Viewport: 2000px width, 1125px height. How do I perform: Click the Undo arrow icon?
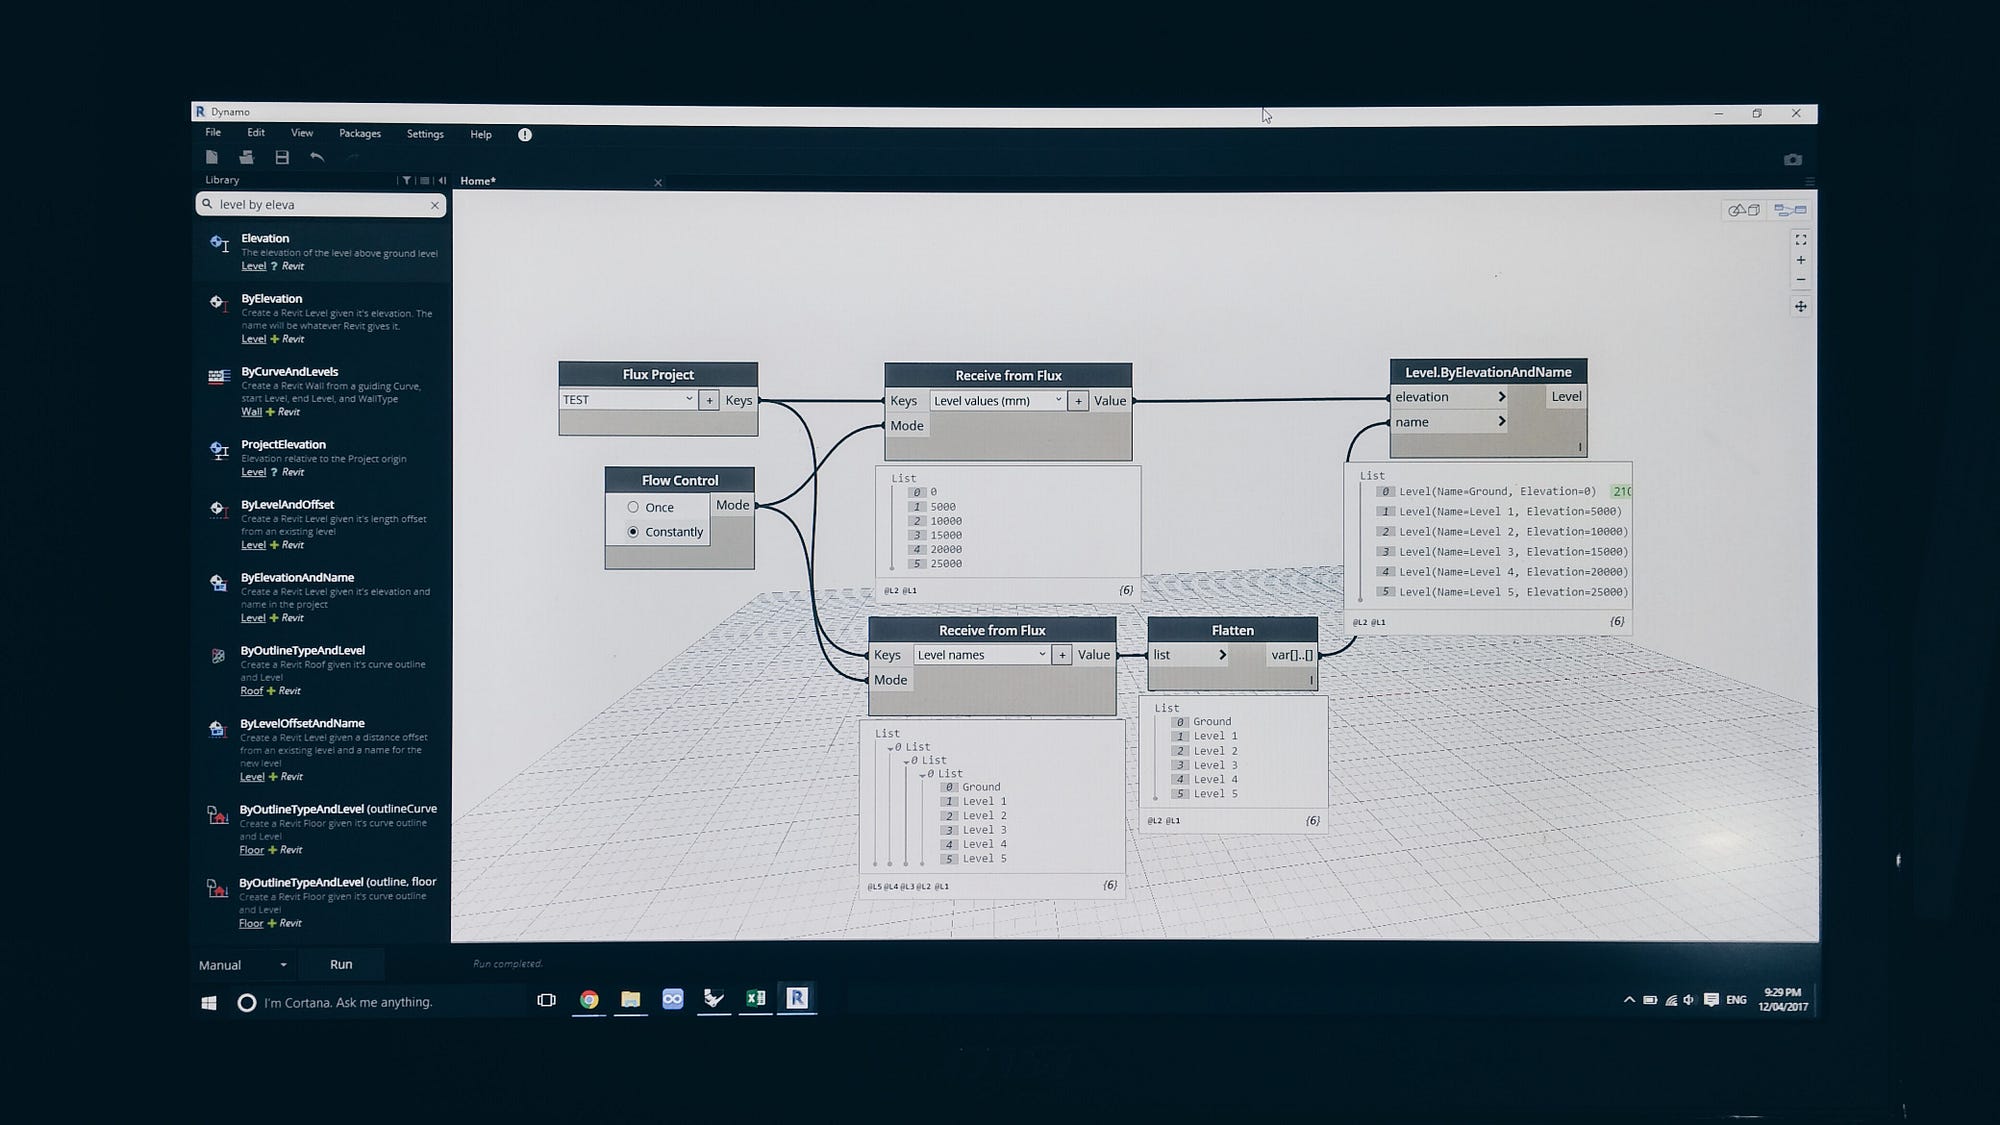click(x=317, y=157)
